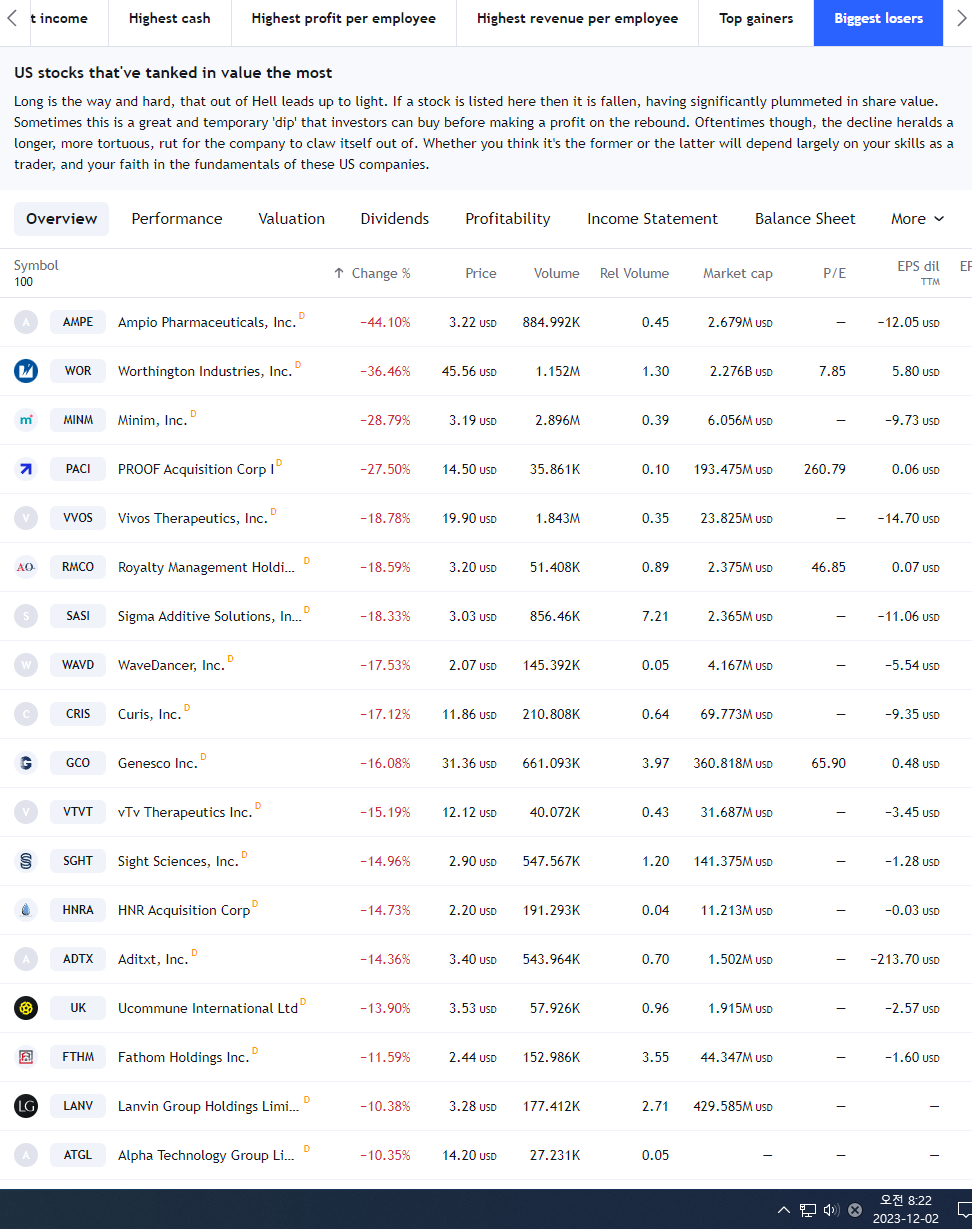The width and height of the screenshot is (972, 1229).
Task: Open the taskbar network icon
Action: pyautogui.click(x=808, y=1210)
